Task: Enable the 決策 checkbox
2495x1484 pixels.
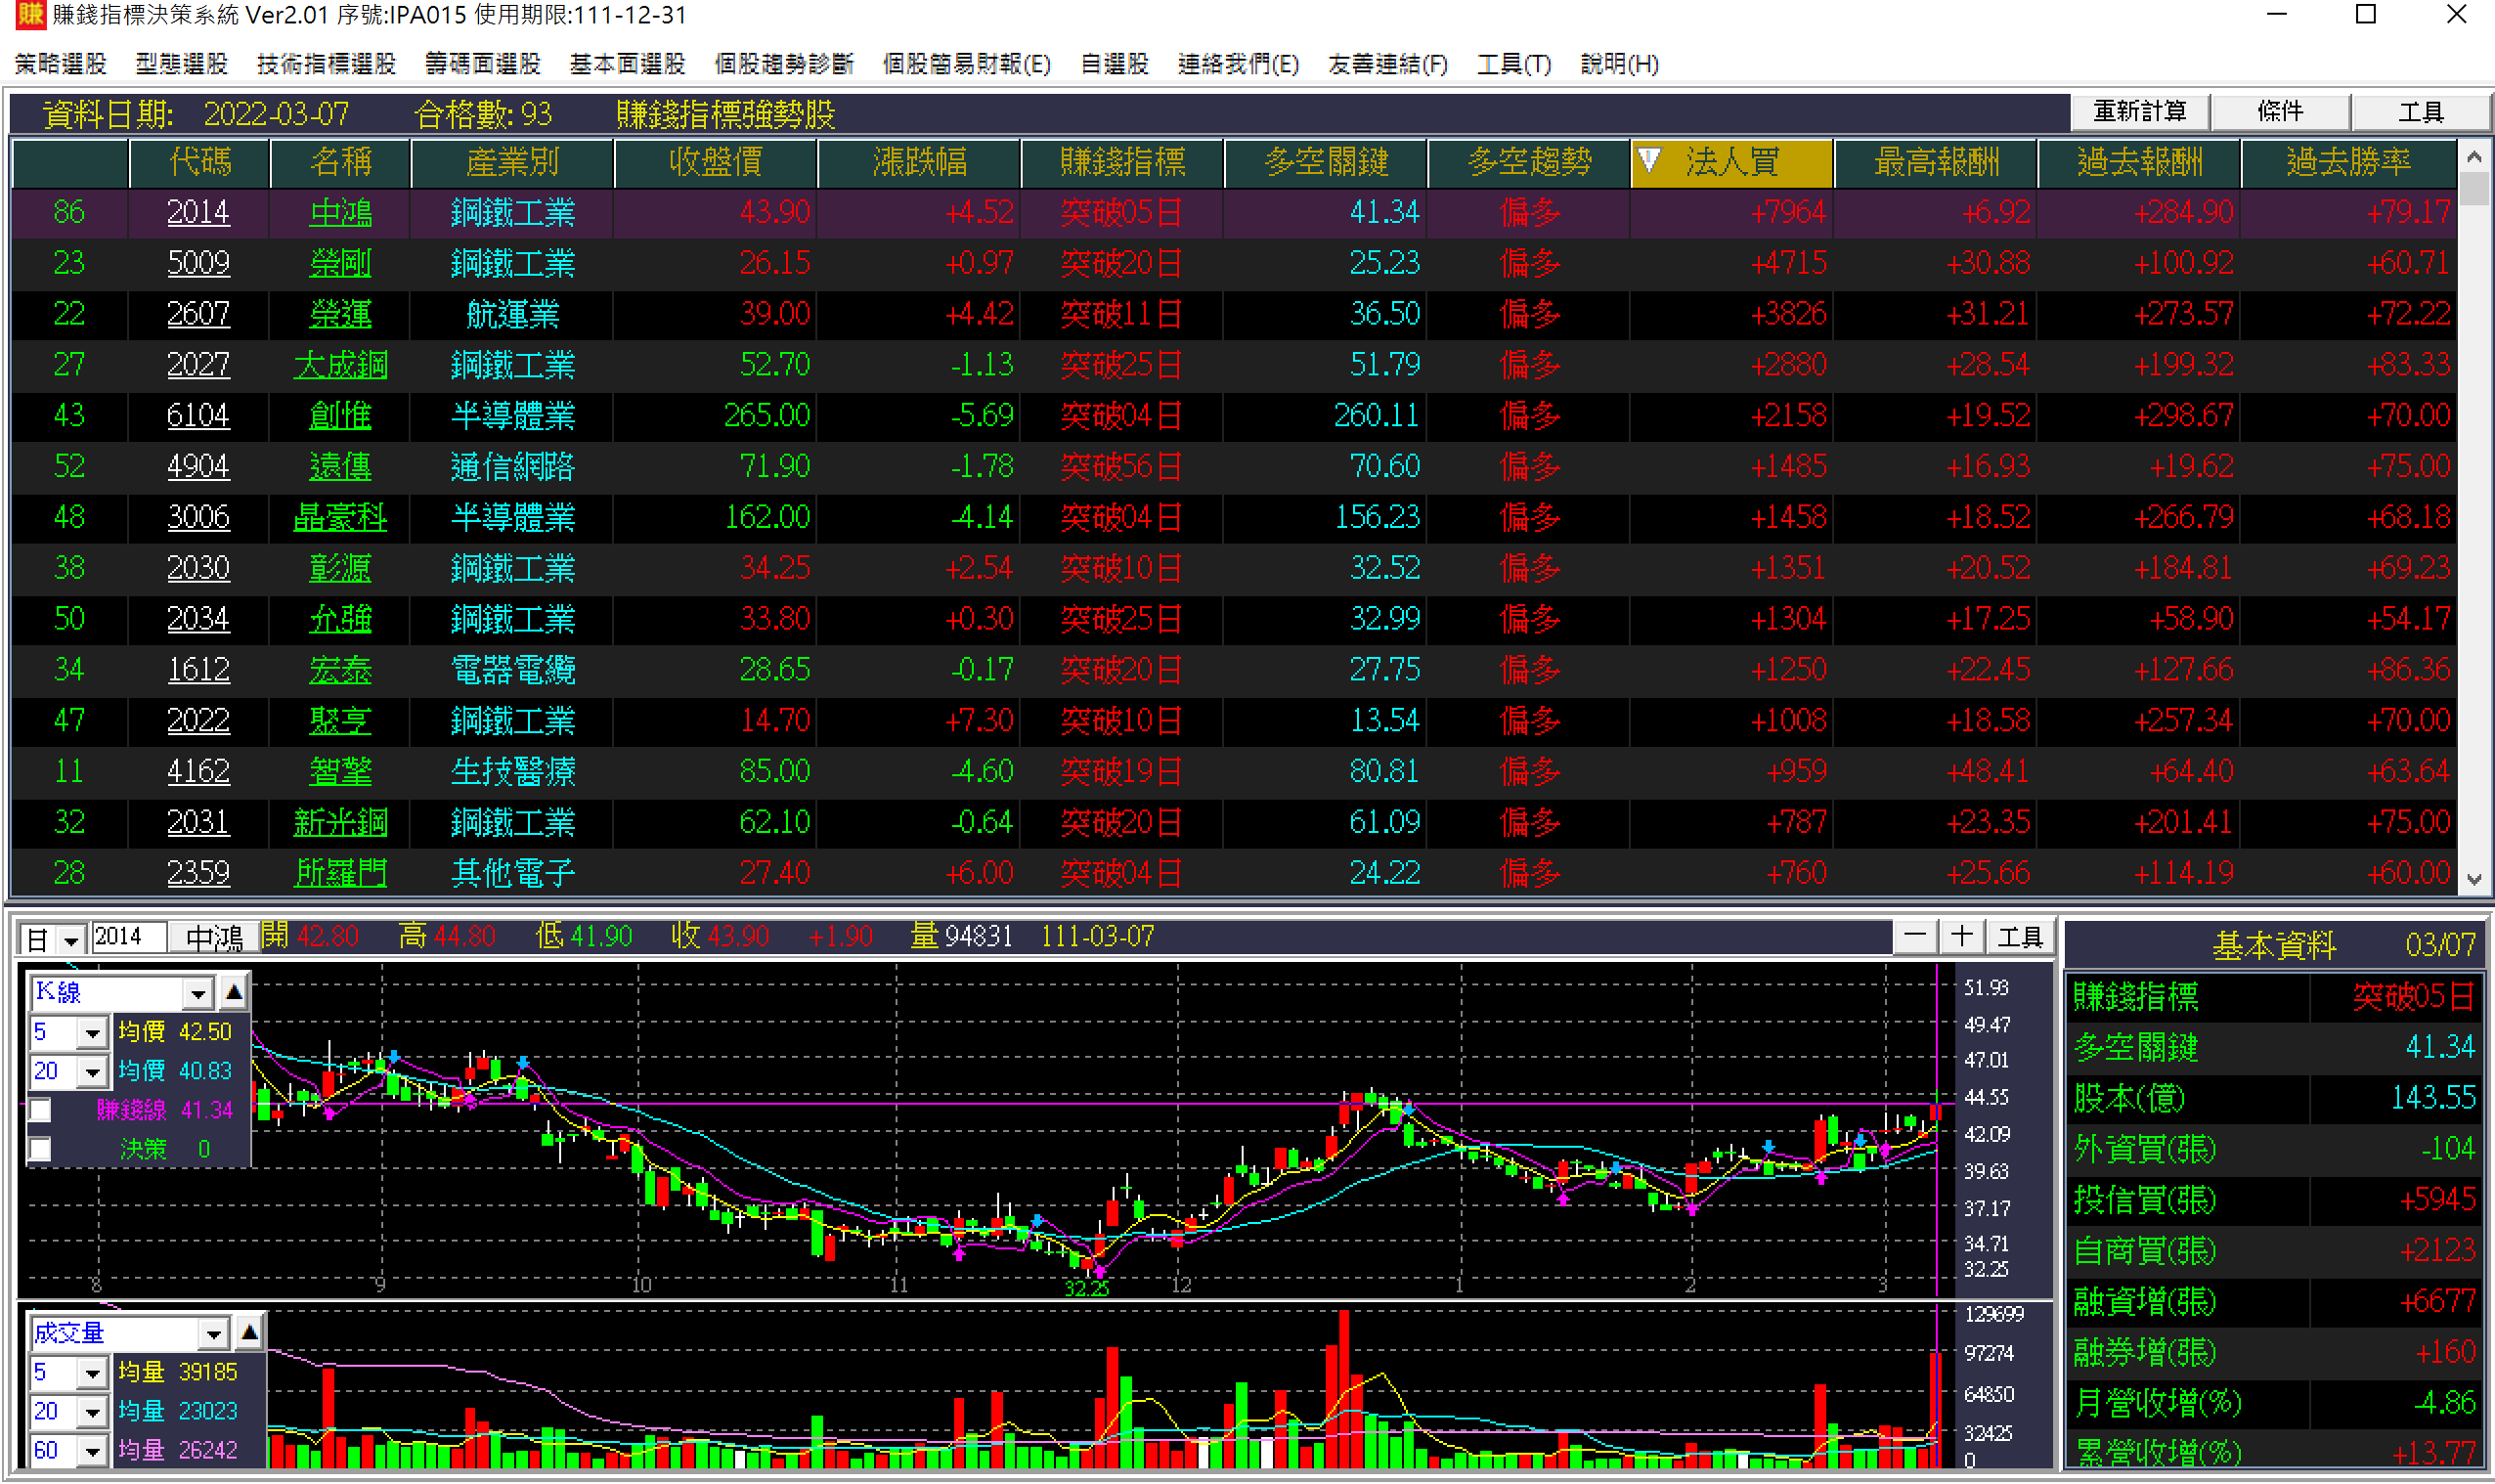Action: pyautogui.click(x=41, y=1149)
